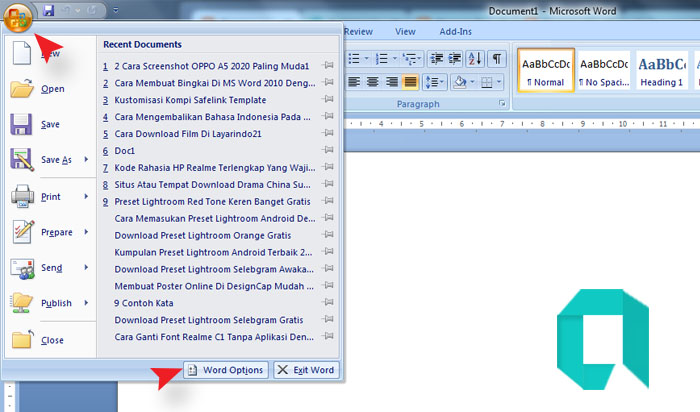Open recent Cara Memasukan Preset Lightroom Android

point(215,219)
